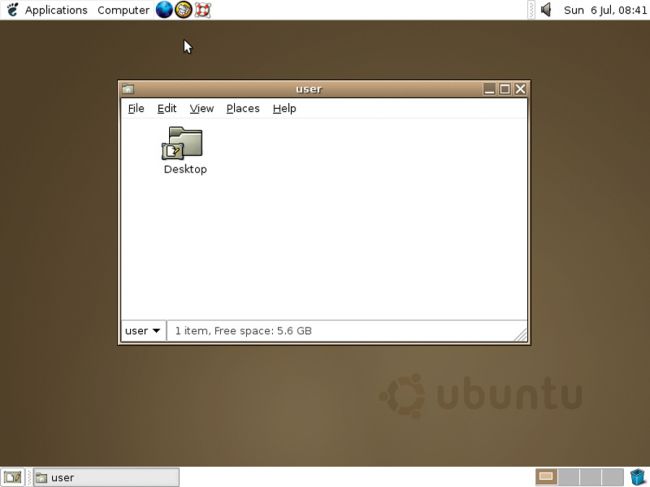Click the top panel applet handle beside volume
This screenshot has height=487, width=650.
pyautogui.click(x=531, y=10)
